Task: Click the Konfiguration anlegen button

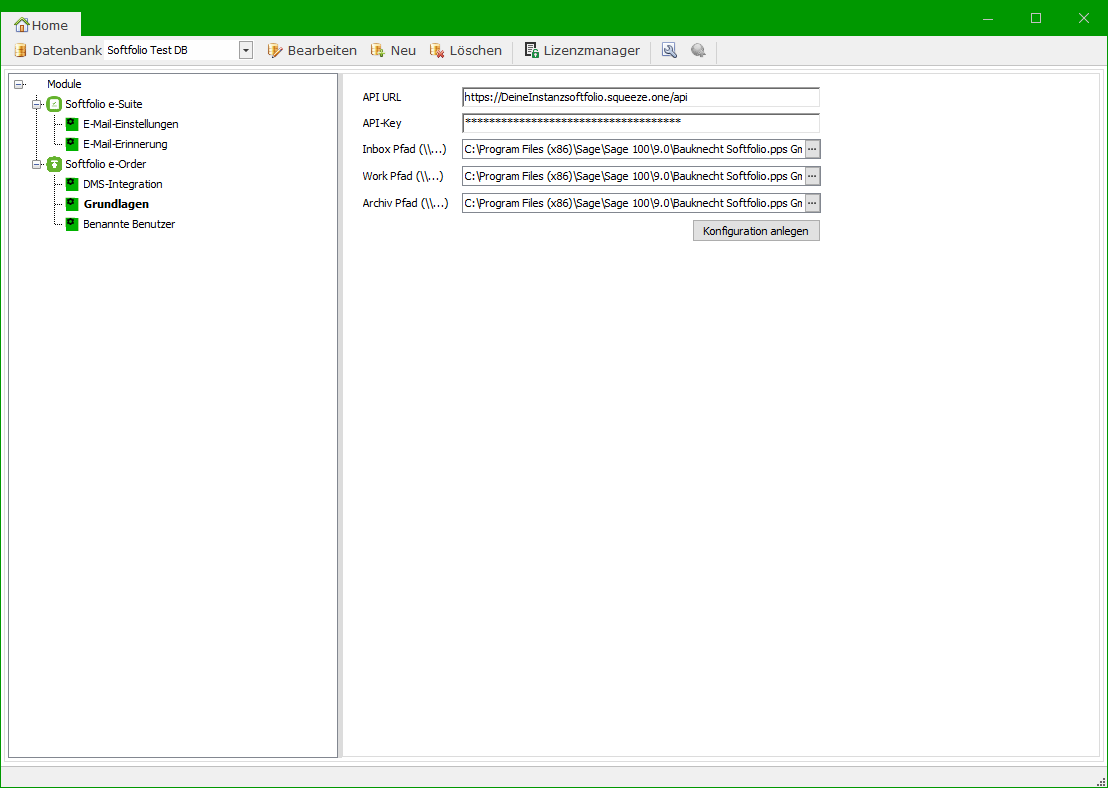Action: 756,231
